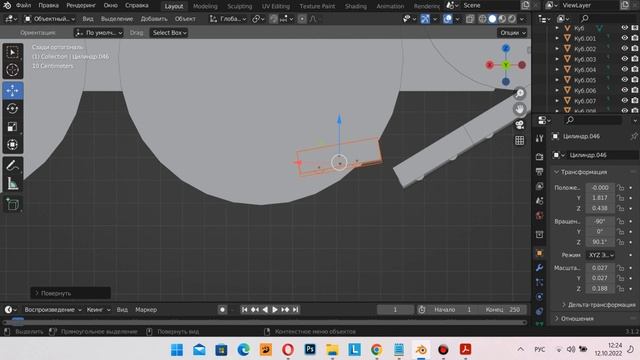Viewport: 640px width, 360px height.
Task: Open the View Layer properties tab
Action: point(540,186)
